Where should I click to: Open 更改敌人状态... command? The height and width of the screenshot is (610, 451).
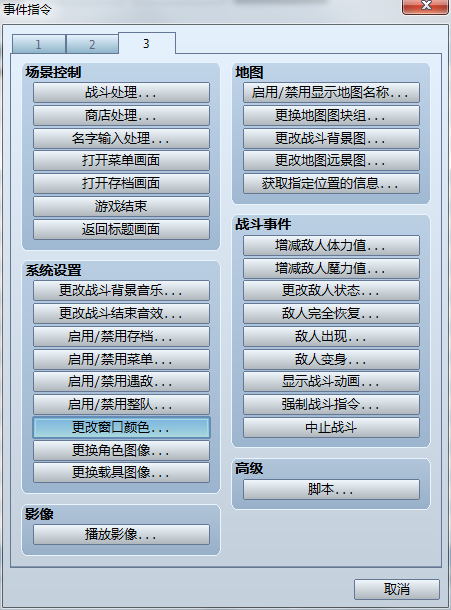pos(332,290)
